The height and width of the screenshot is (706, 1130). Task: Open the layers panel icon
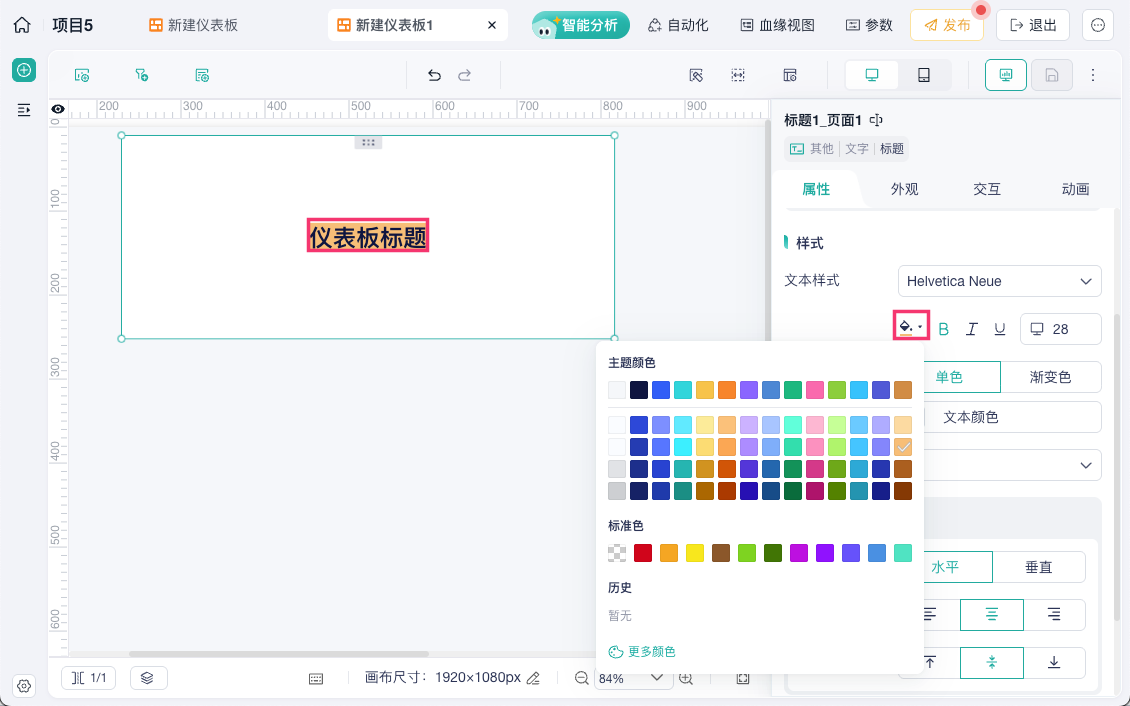(148, 678)
